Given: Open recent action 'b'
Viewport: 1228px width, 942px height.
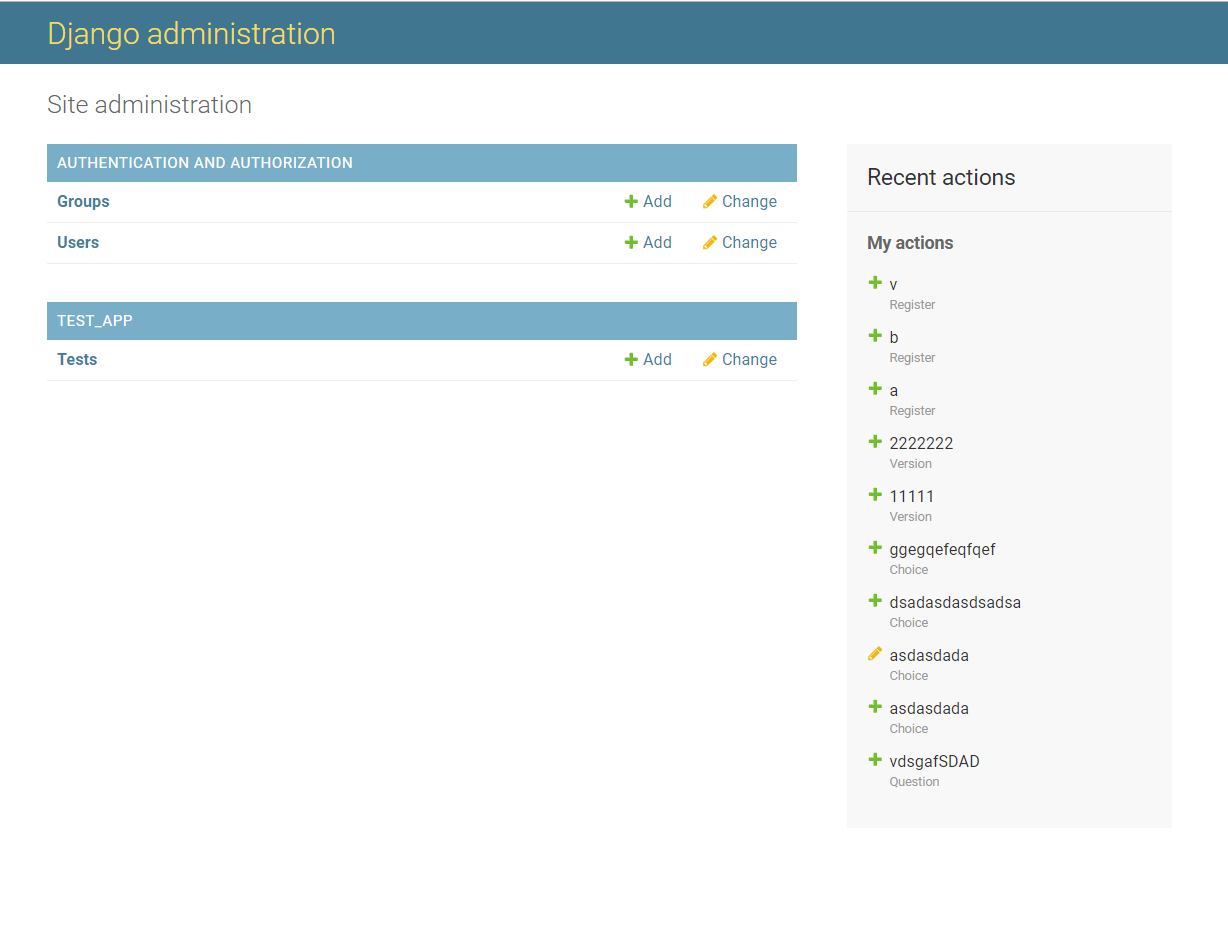Looking at the screenshot, I should click(x=894, y=338).
